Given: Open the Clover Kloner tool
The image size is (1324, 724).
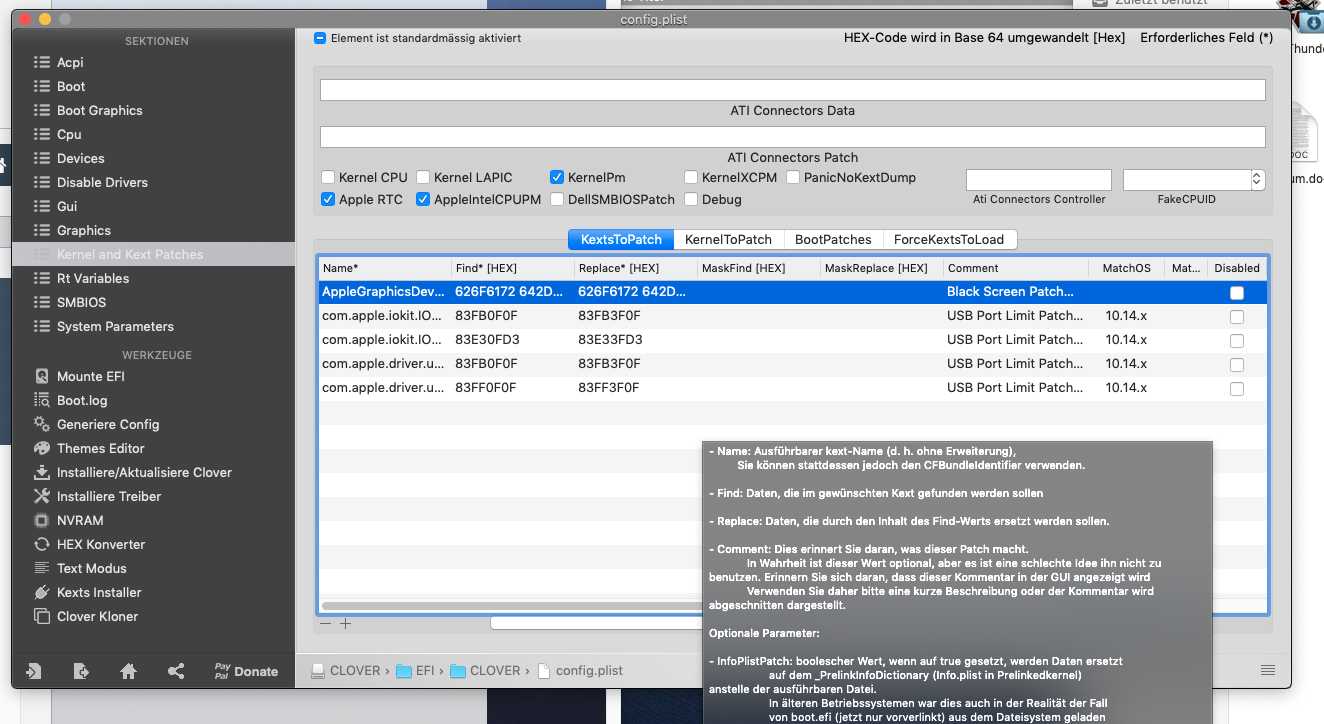Looking at the screenshot, I should click(97, 616).
